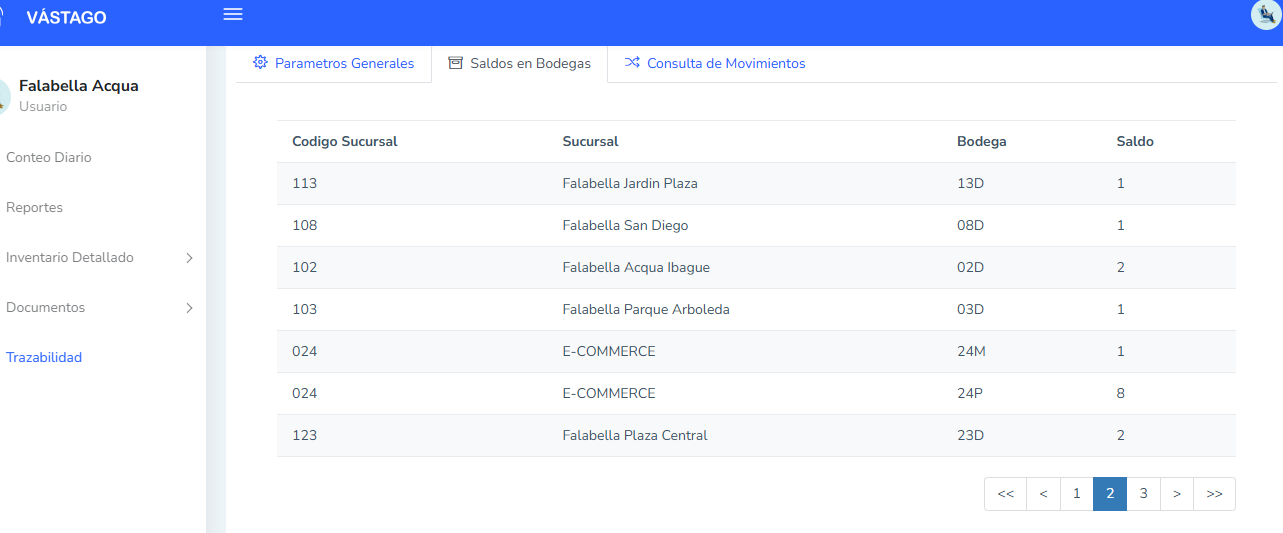This screenshot has height=533, width=1283.
Task: Open Conteo Diario in the sidebar
Action: 48,158
